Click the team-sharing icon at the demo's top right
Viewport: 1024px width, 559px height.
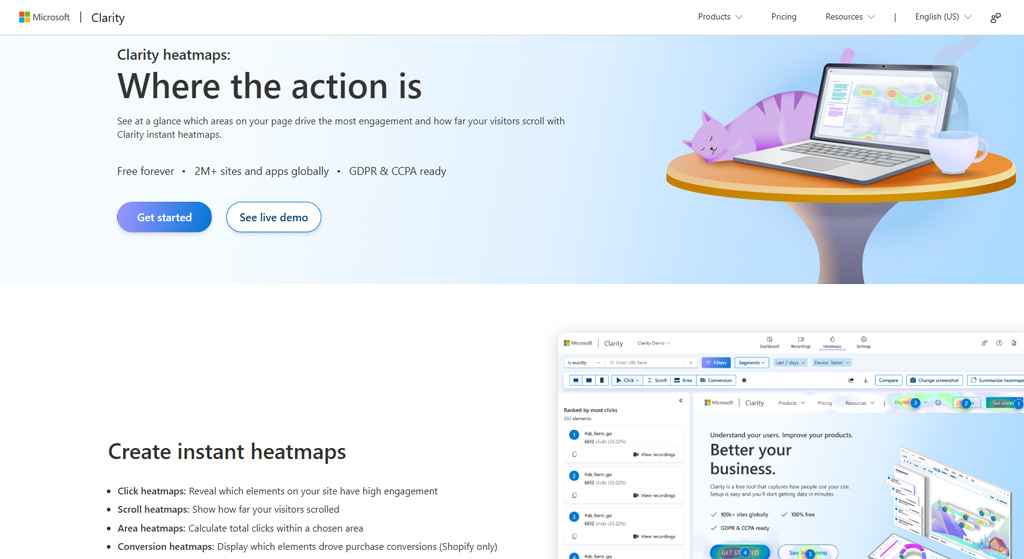point(984,343)
